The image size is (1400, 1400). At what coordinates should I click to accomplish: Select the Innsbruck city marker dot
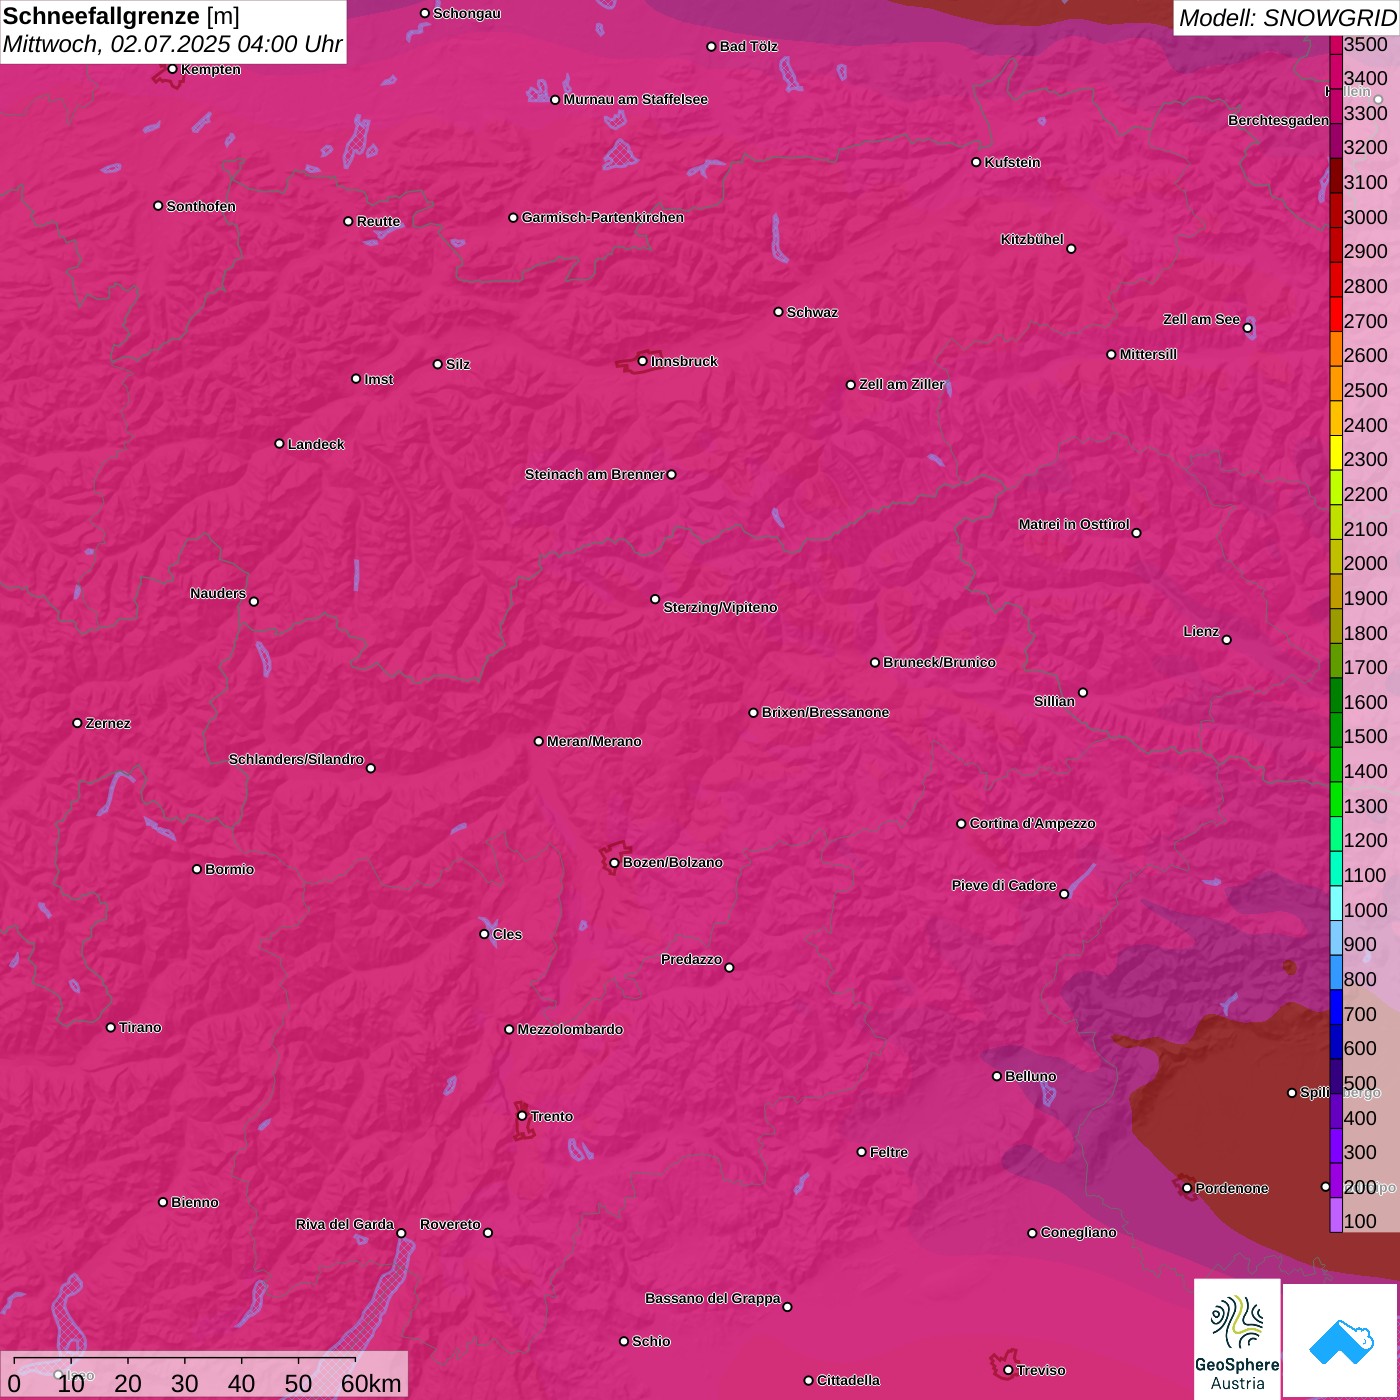(x=642, y=361)
